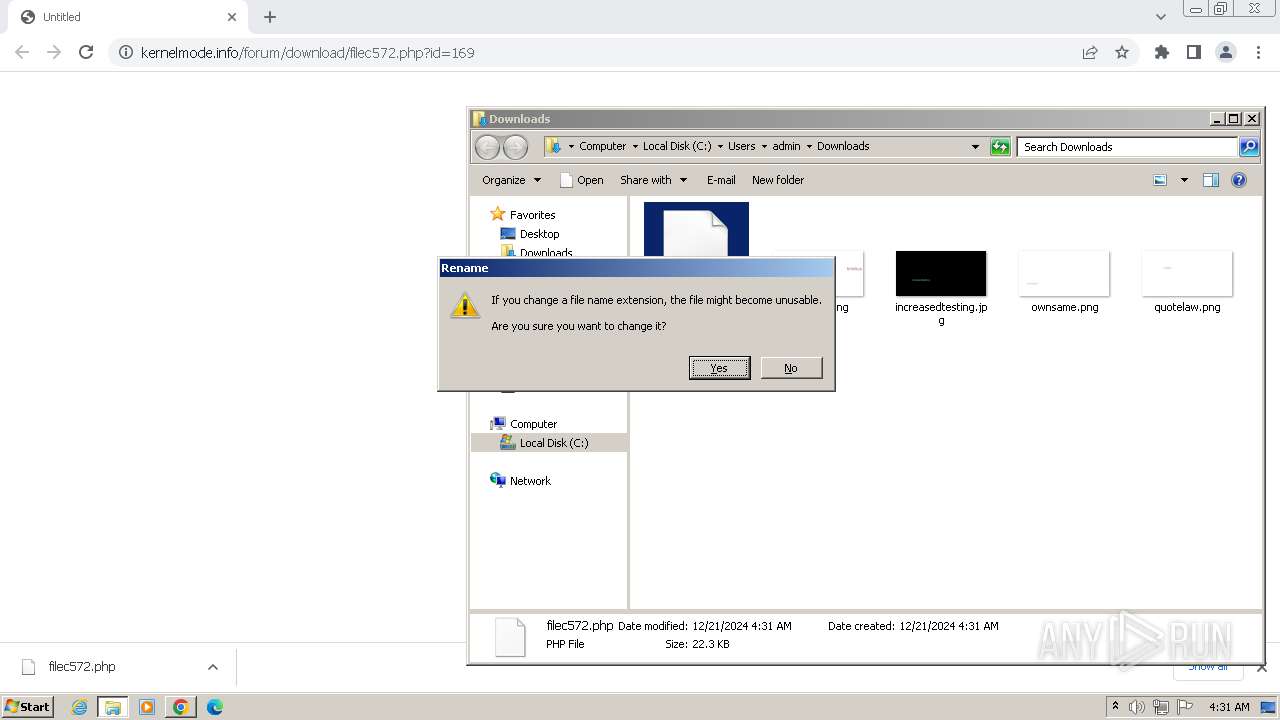
Task: Open the Start menu
Action: 27,707
